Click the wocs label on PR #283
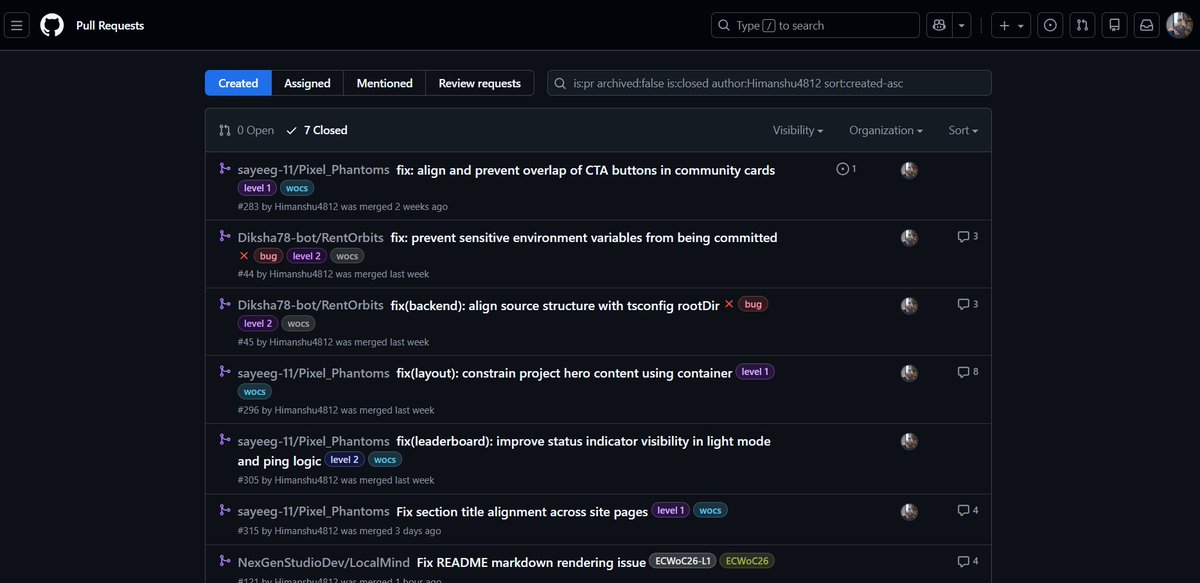 pyautogui.click(x=297, y=188)
